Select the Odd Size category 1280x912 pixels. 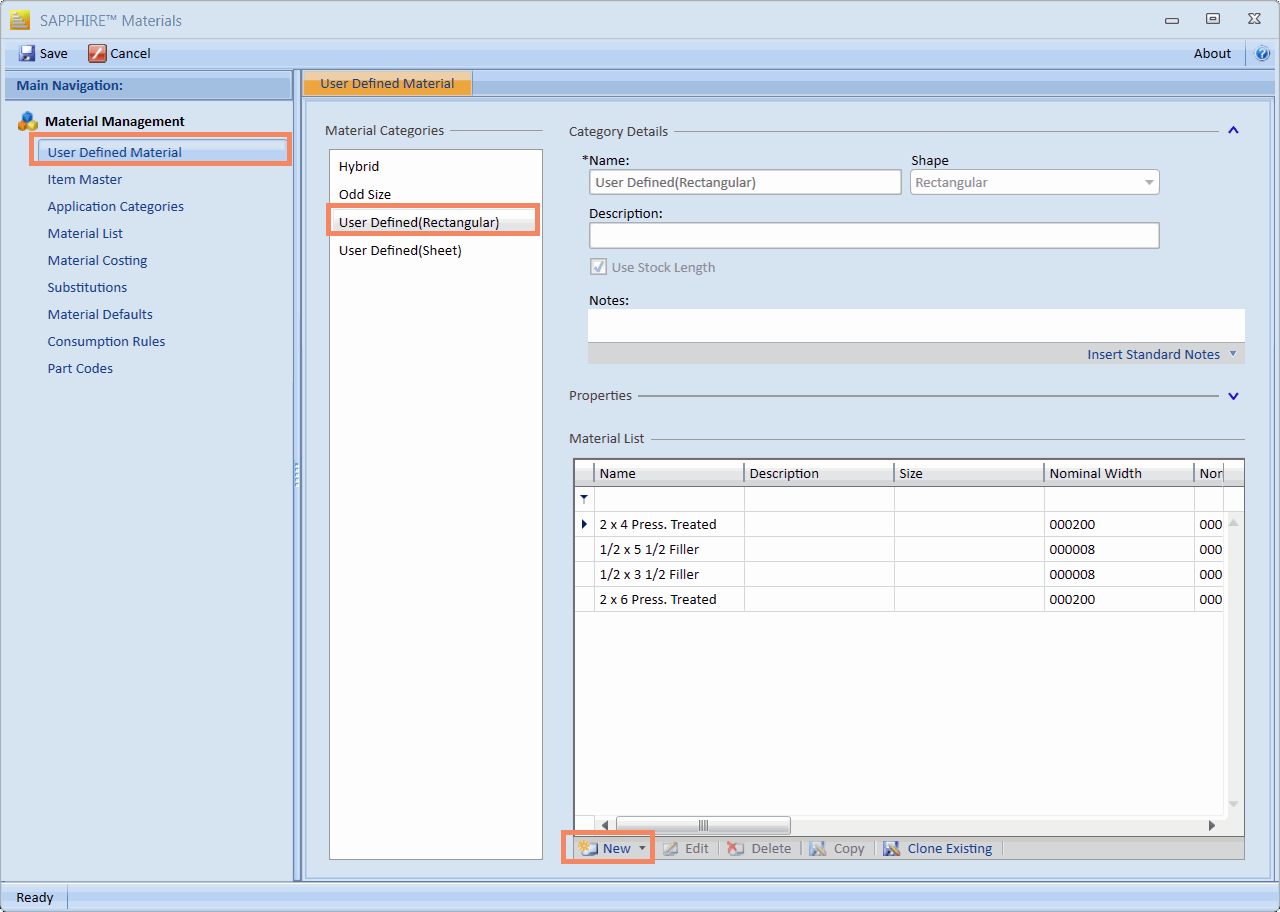coord(435,194)
